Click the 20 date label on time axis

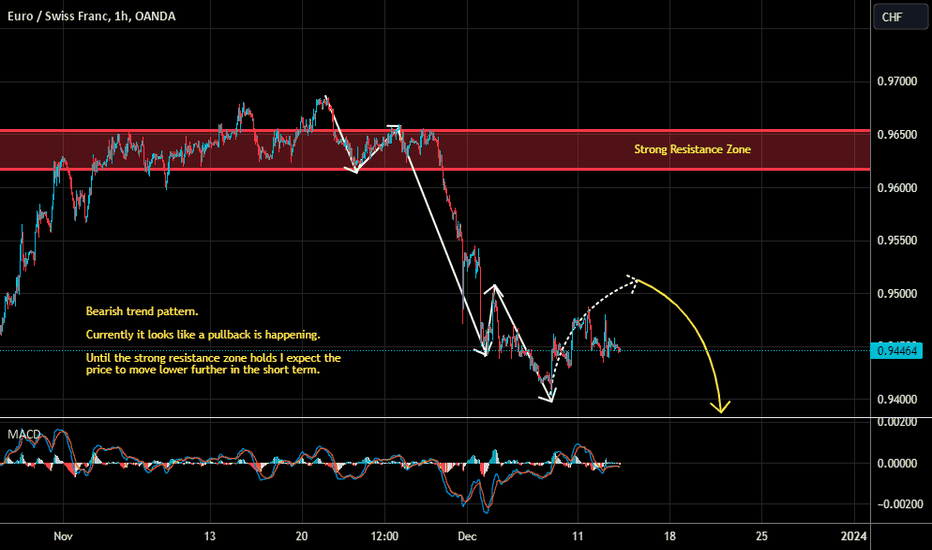click(x=302, y=536)
